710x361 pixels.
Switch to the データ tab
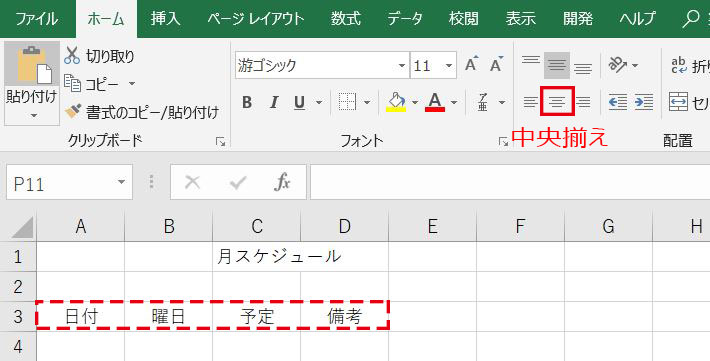(405, 19)
